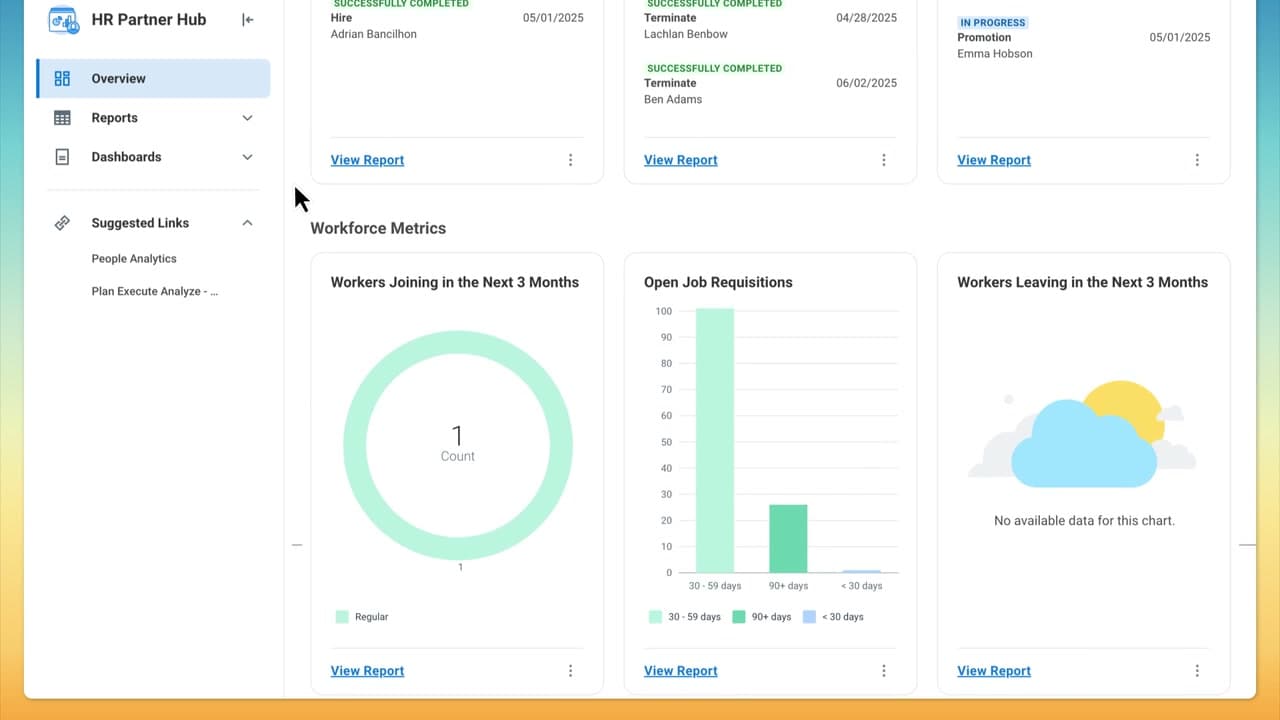Click the Dashboards document icon
Screen dimensions: 1280x720
point(62,157)
